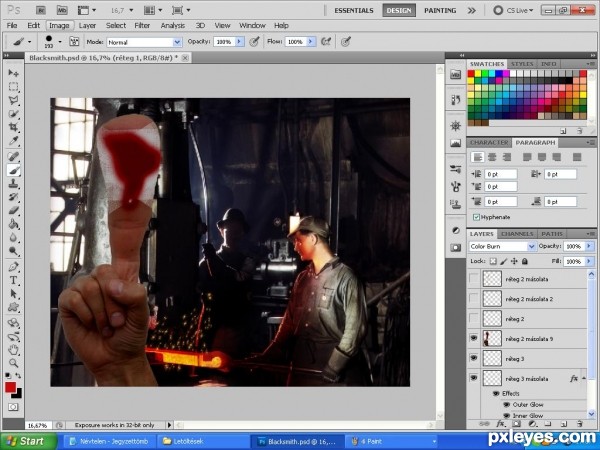Open the Brush panel toggle icon

pyautogui.click(x=74, y=41)
